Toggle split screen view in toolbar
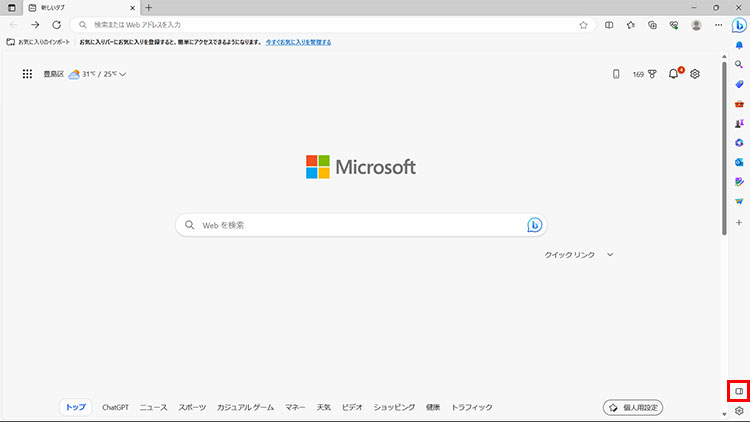 (x=609, y=25)
